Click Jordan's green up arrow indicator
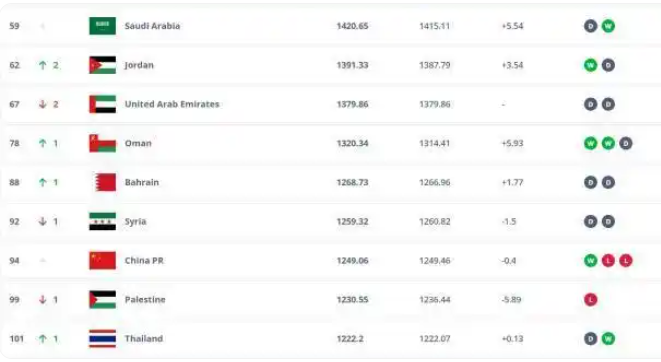661x362 pixels. click(43, 65)
